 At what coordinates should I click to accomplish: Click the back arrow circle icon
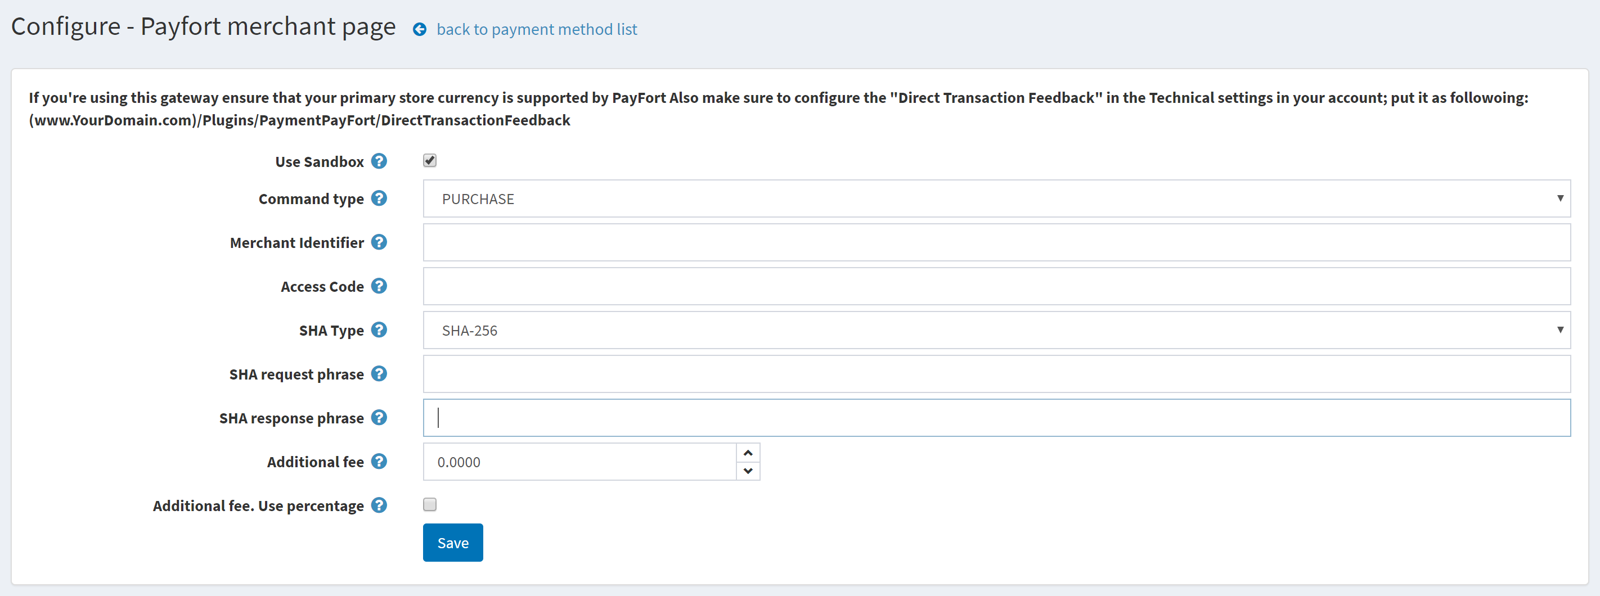click(x=420, y=30)
